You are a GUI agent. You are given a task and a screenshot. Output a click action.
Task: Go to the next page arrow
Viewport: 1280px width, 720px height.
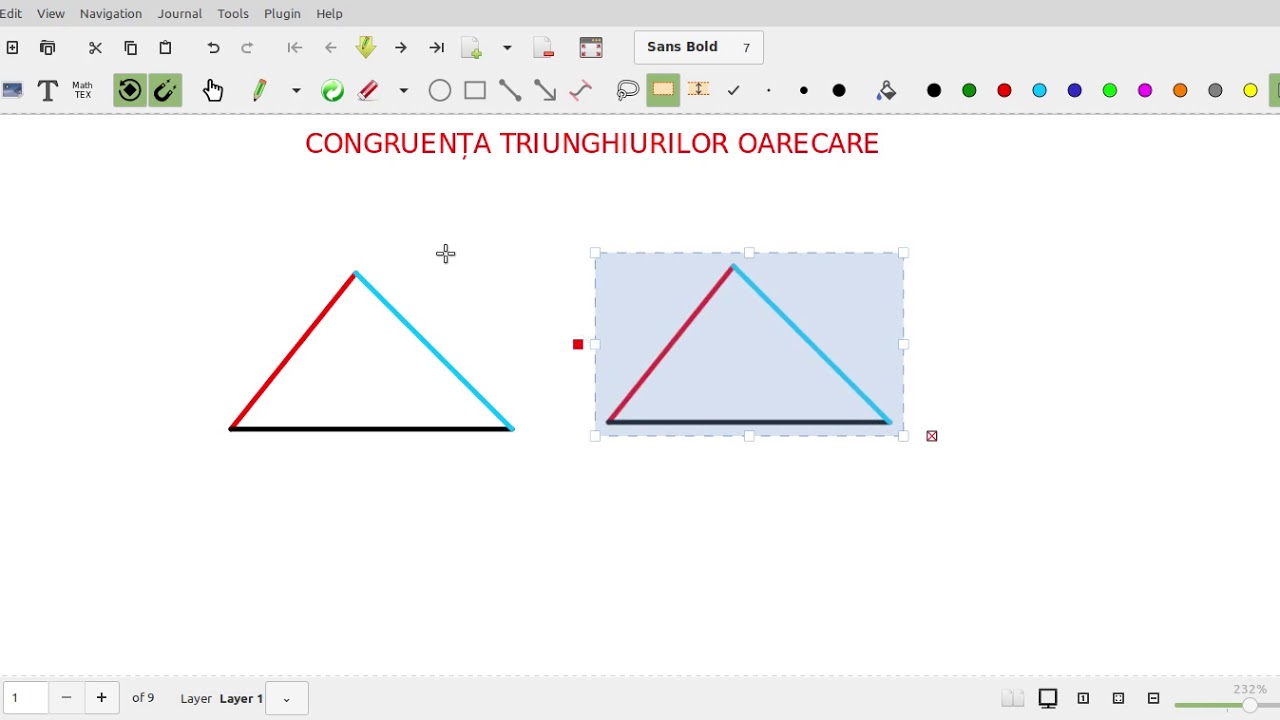click(400, 47)
